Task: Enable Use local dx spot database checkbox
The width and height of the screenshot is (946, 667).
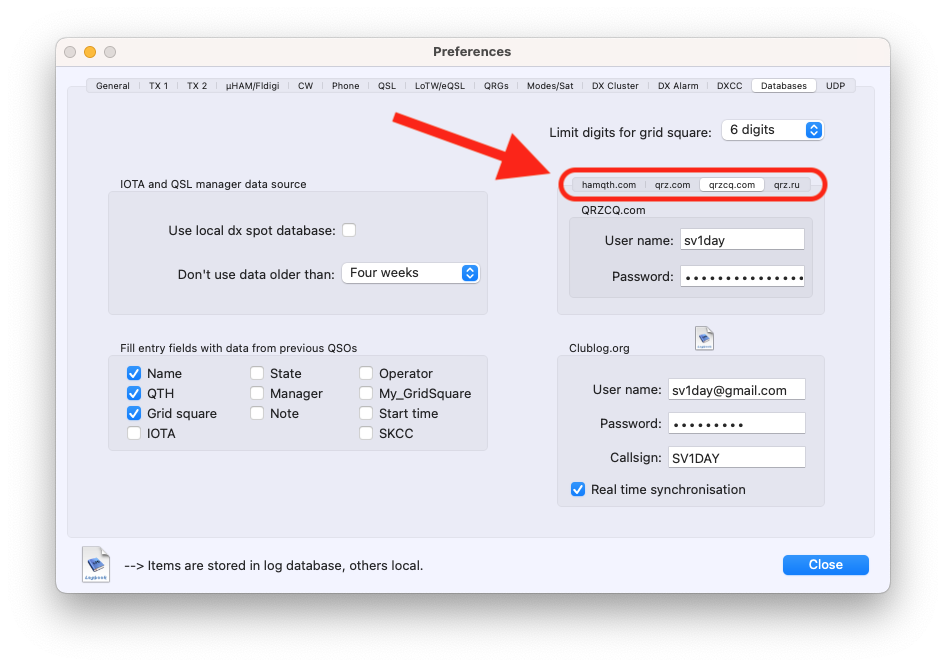Action: coord(349,230)
